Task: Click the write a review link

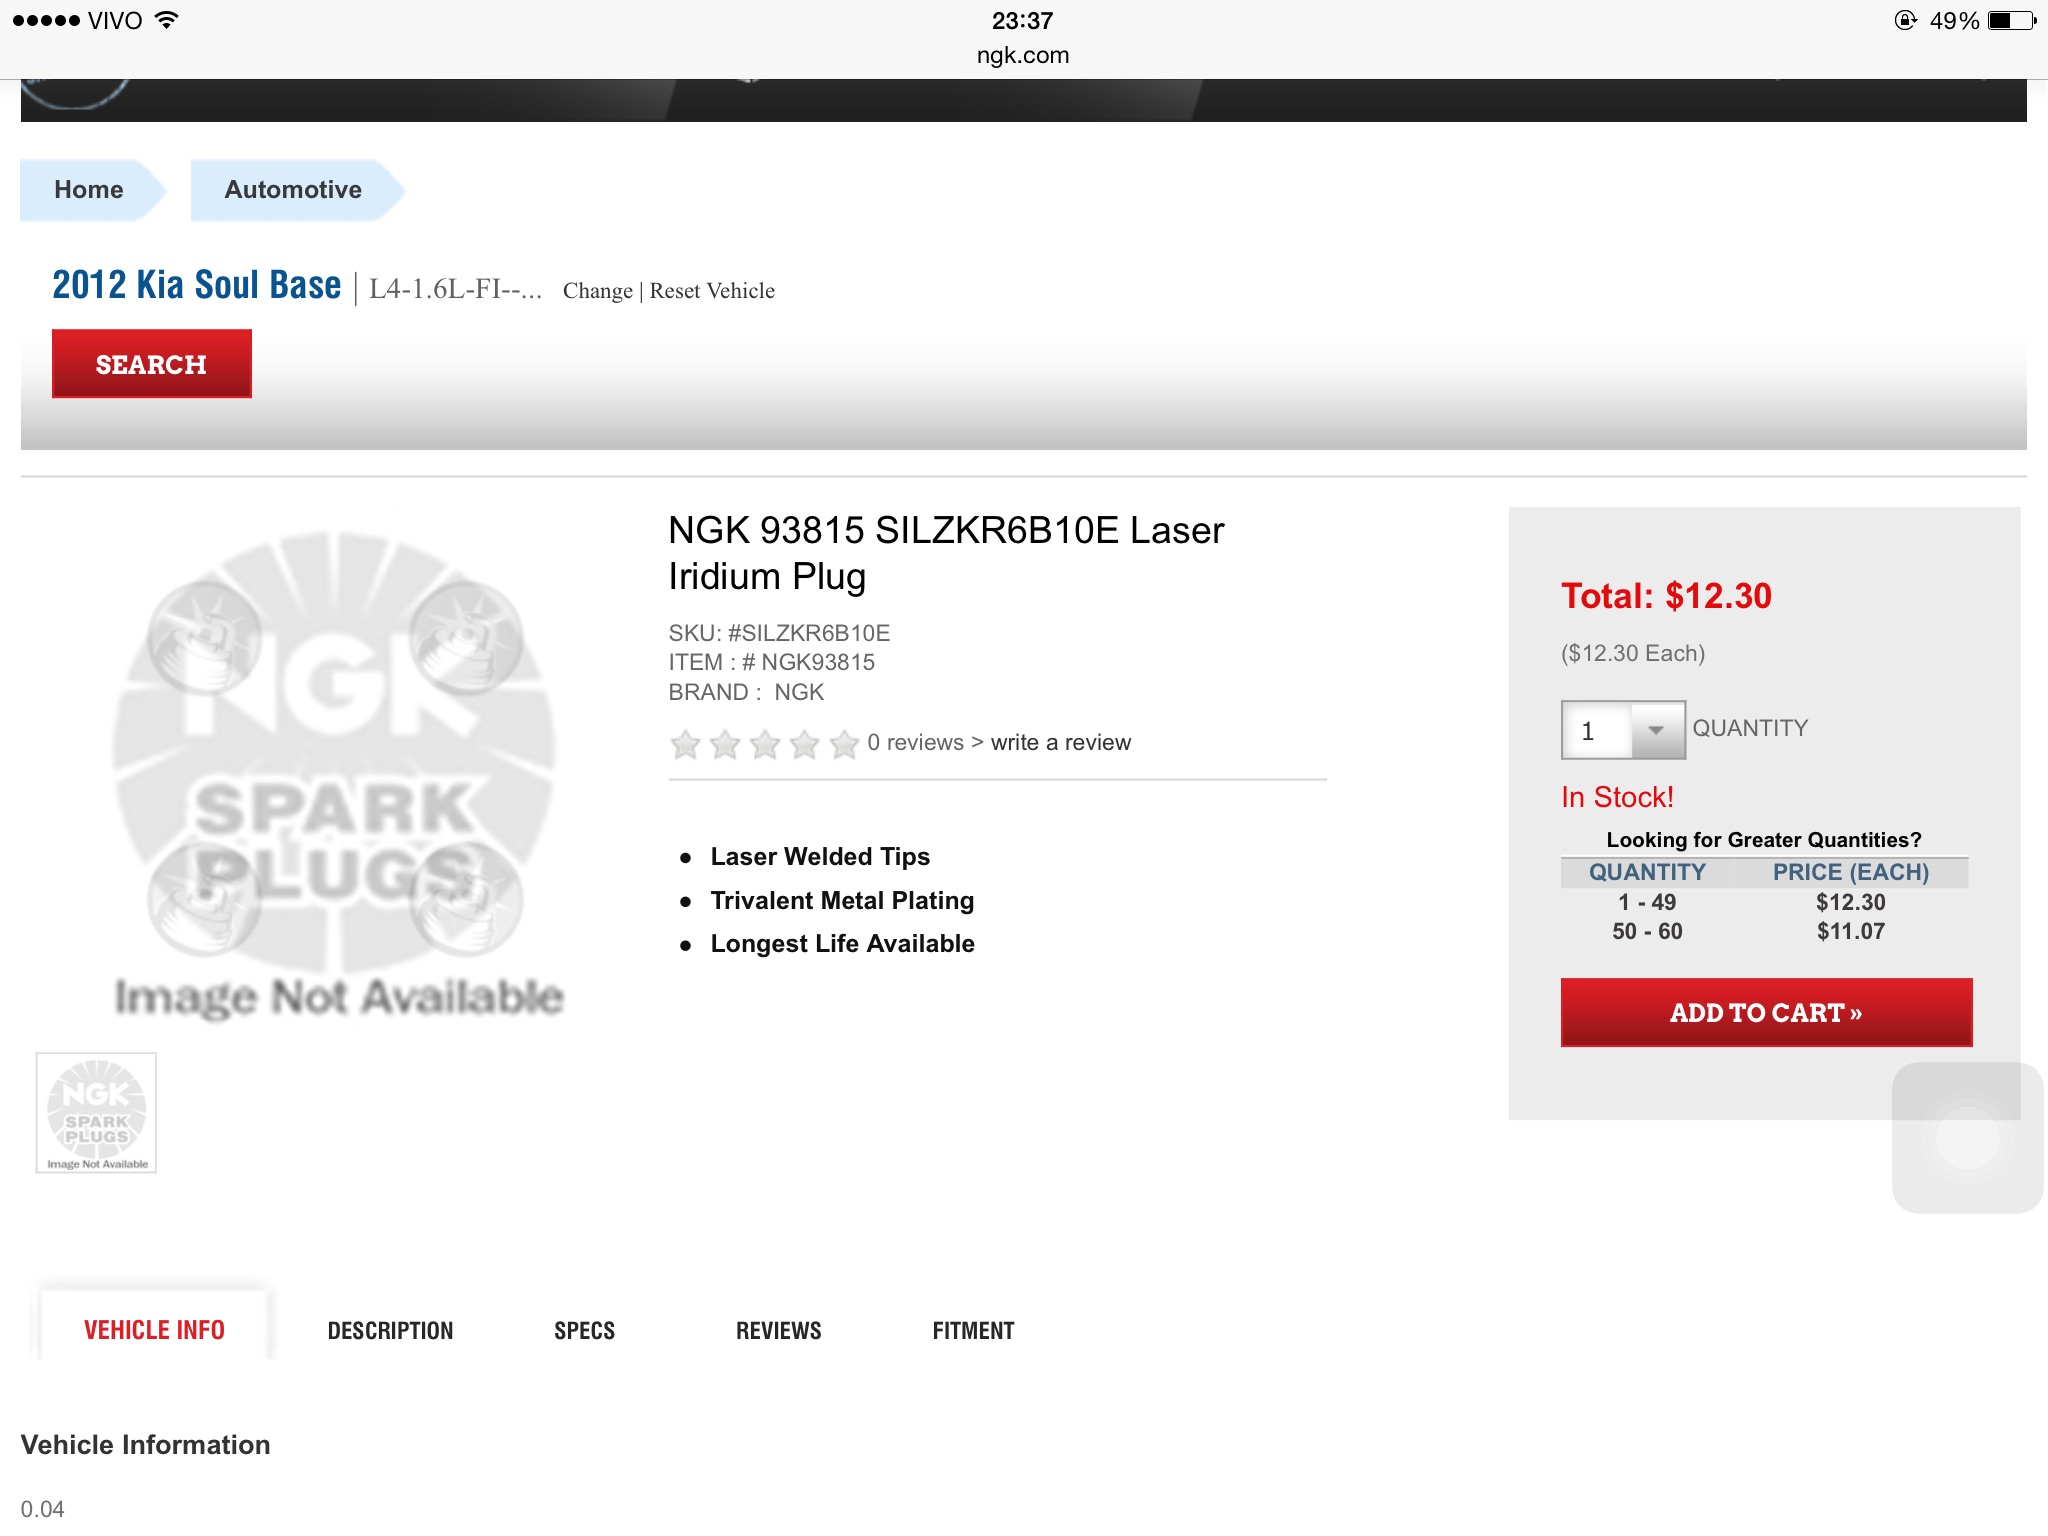Action: [1060, 742]
